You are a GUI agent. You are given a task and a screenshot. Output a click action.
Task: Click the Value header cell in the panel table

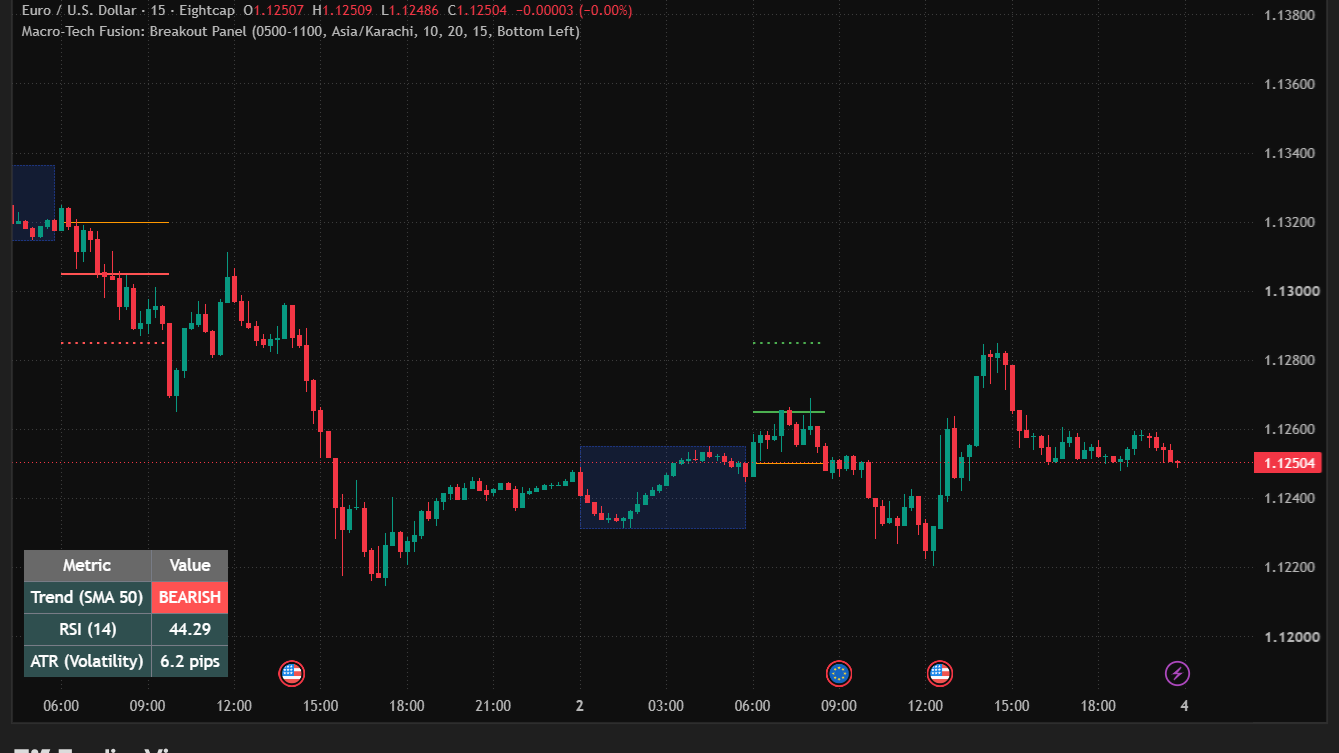[190, 565]
